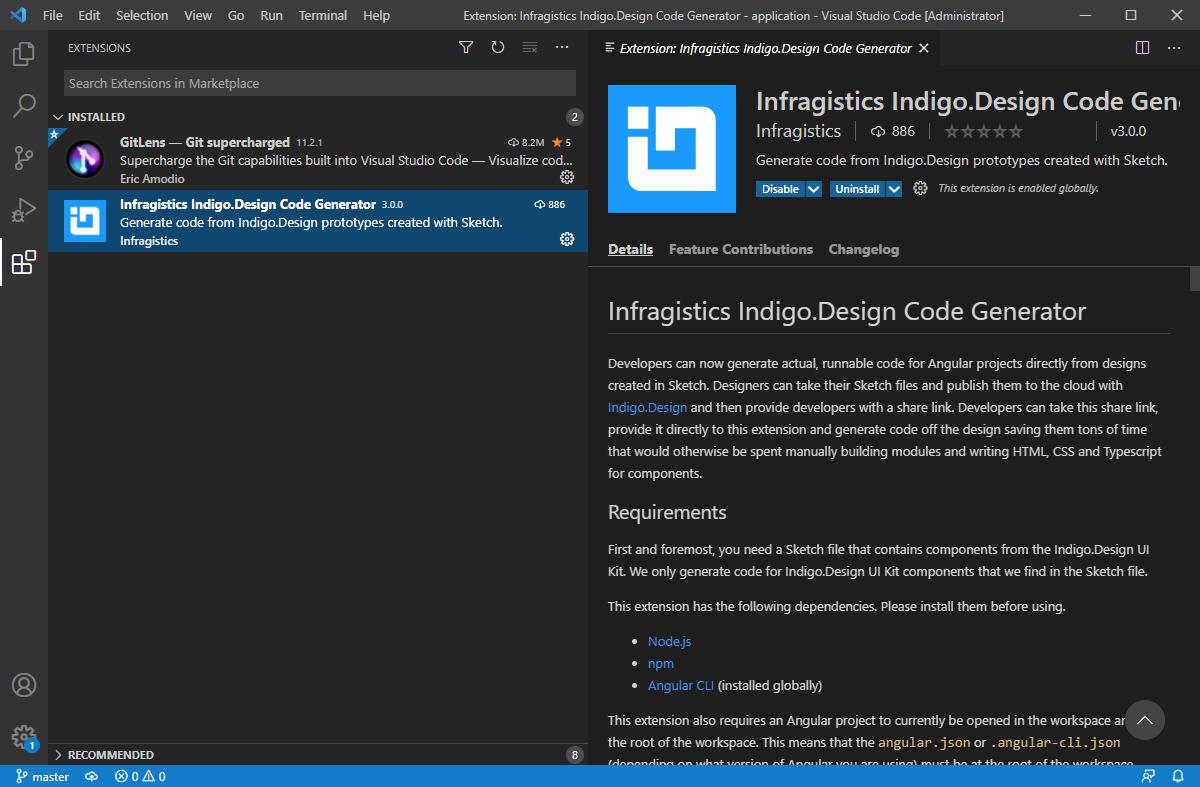Open the Go menu
The height and width of the screenshot is (787, 1200).
pyautogui.click(x=236, y=16)
